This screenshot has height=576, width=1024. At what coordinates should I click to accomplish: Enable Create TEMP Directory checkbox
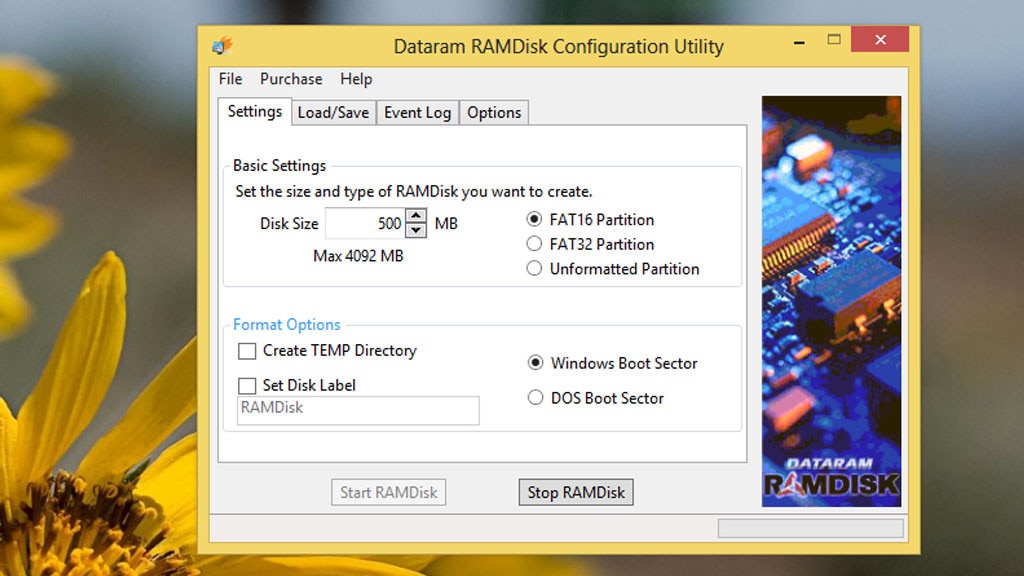tap(247, 351)
